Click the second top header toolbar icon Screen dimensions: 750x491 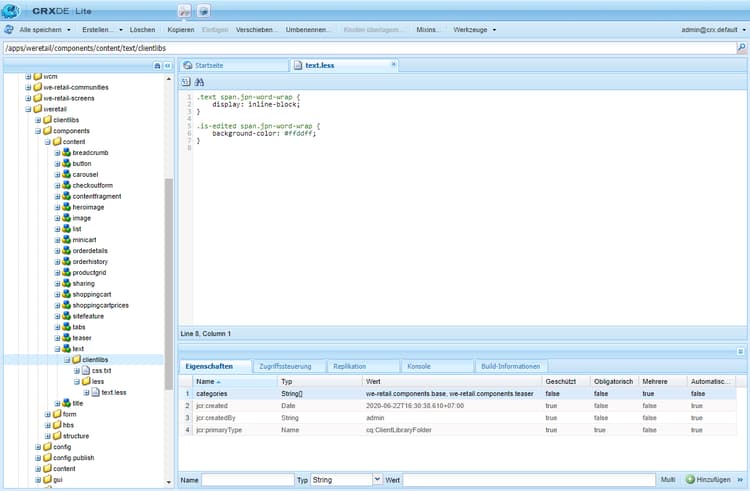click(204, 11)
